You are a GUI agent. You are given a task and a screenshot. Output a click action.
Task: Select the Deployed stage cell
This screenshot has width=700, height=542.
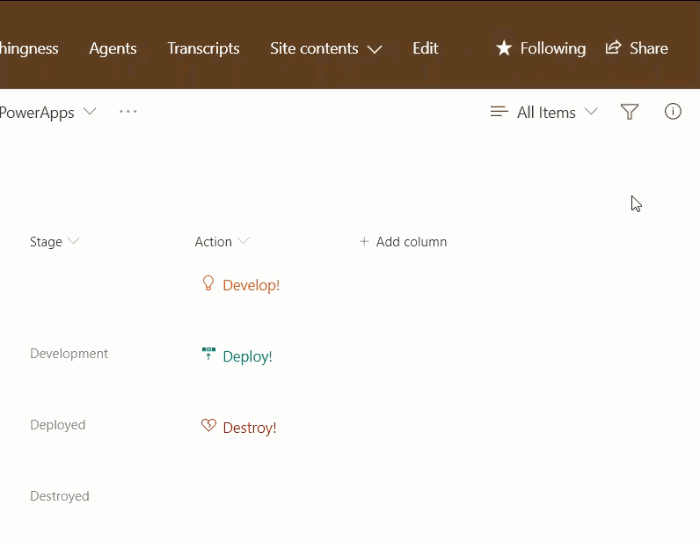point(58,425)
